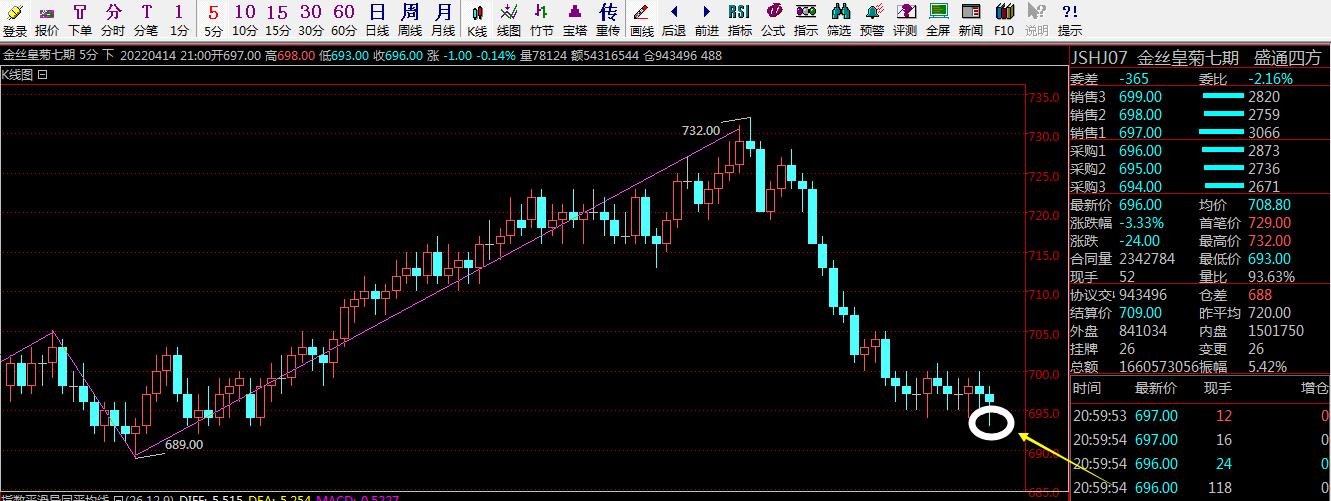Switch to 日线 daily chart

[x=376, y=19]
